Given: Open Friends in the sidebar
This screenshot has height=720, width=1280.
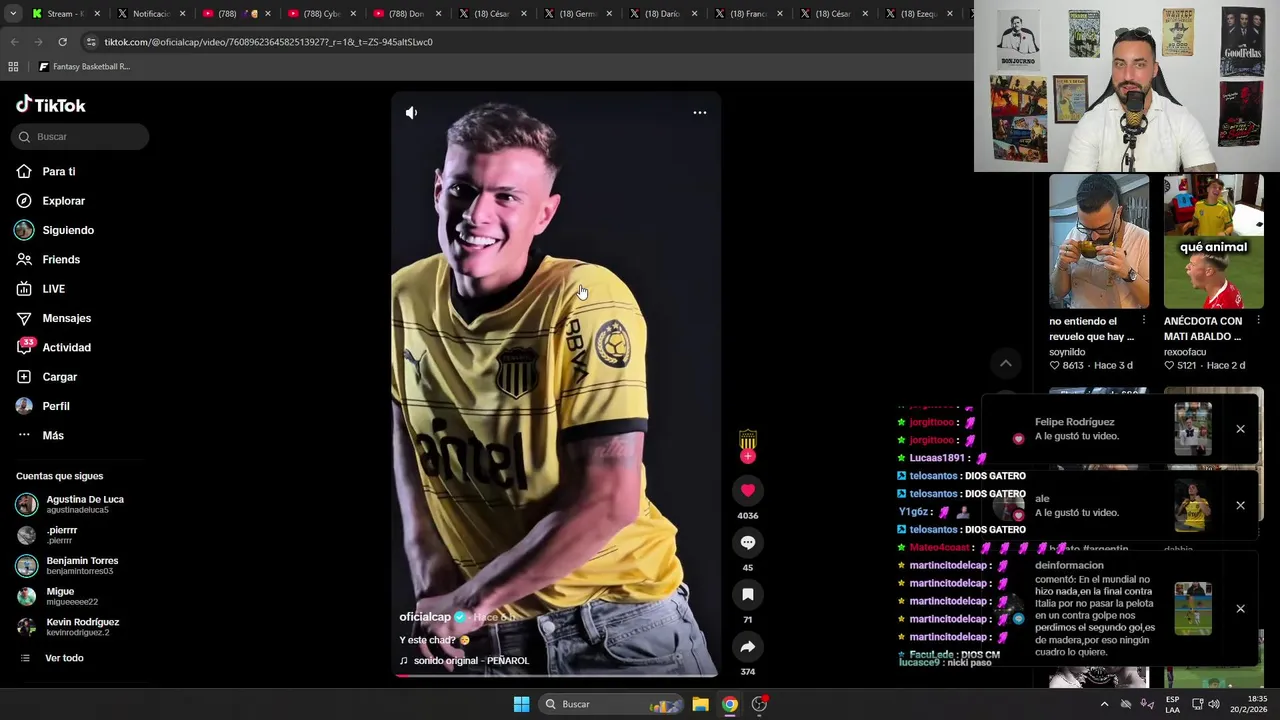Looking at the screenshot, I should pos(48,260).
